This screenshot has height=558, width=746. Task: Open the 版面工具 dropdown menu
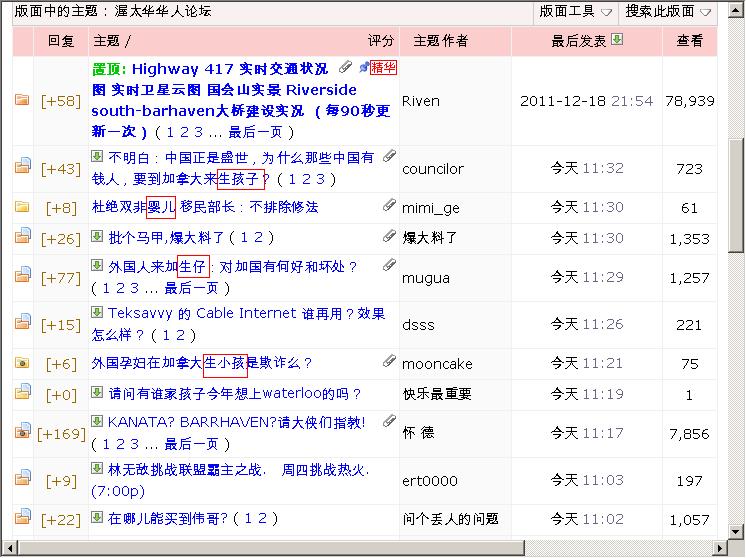point(575,12)
